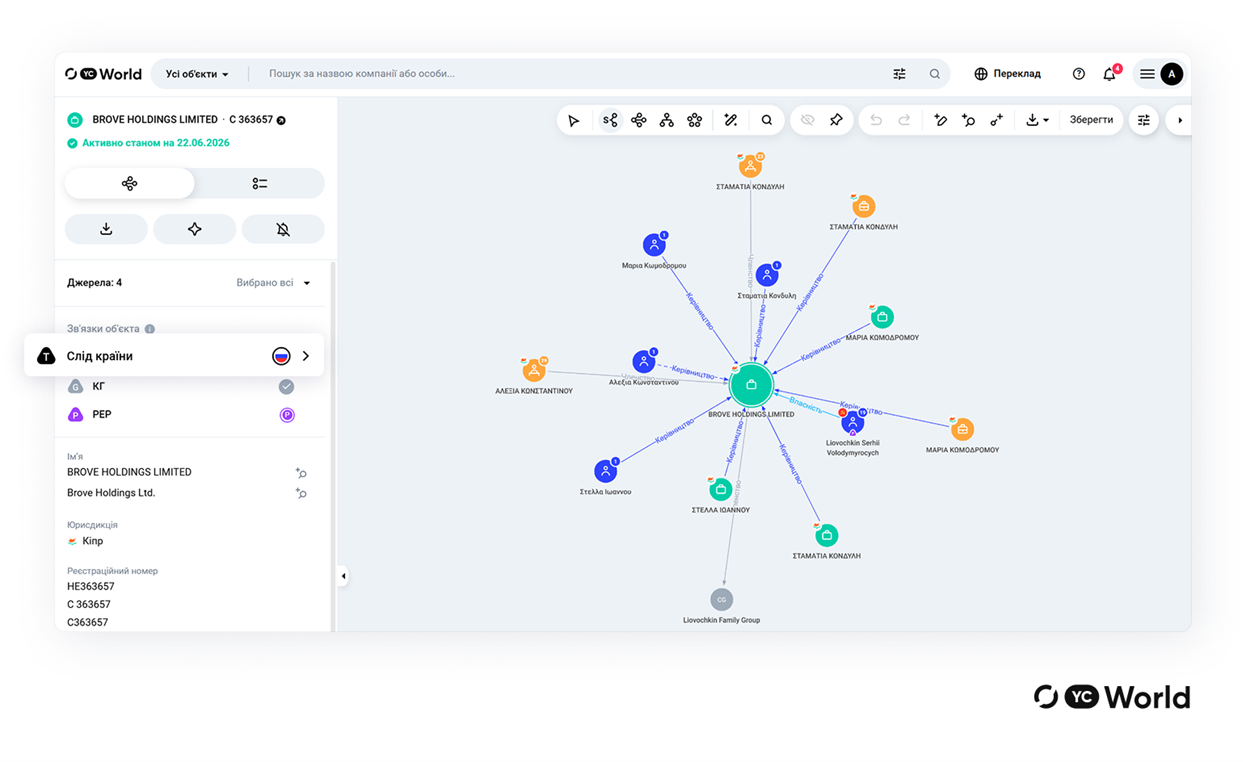The width and height of the screenshot is (1250, 762).
Task: Click the Зберегти button
Action: tap(1091, 120)
